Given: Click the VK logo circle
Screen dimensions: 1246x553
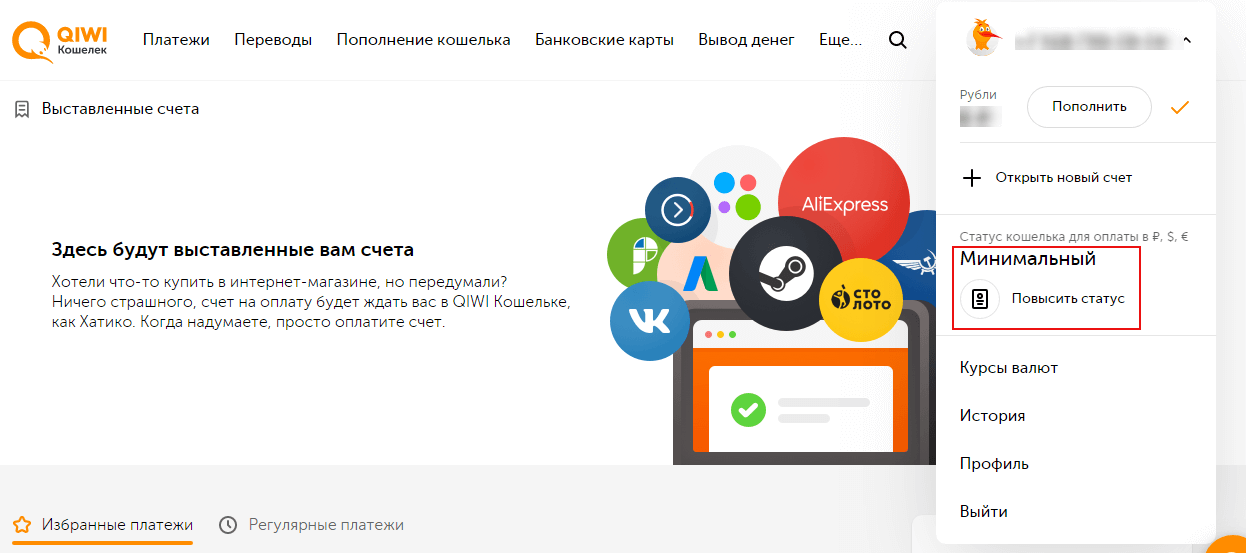Looking at the screenshot, I should click(650, 321).
